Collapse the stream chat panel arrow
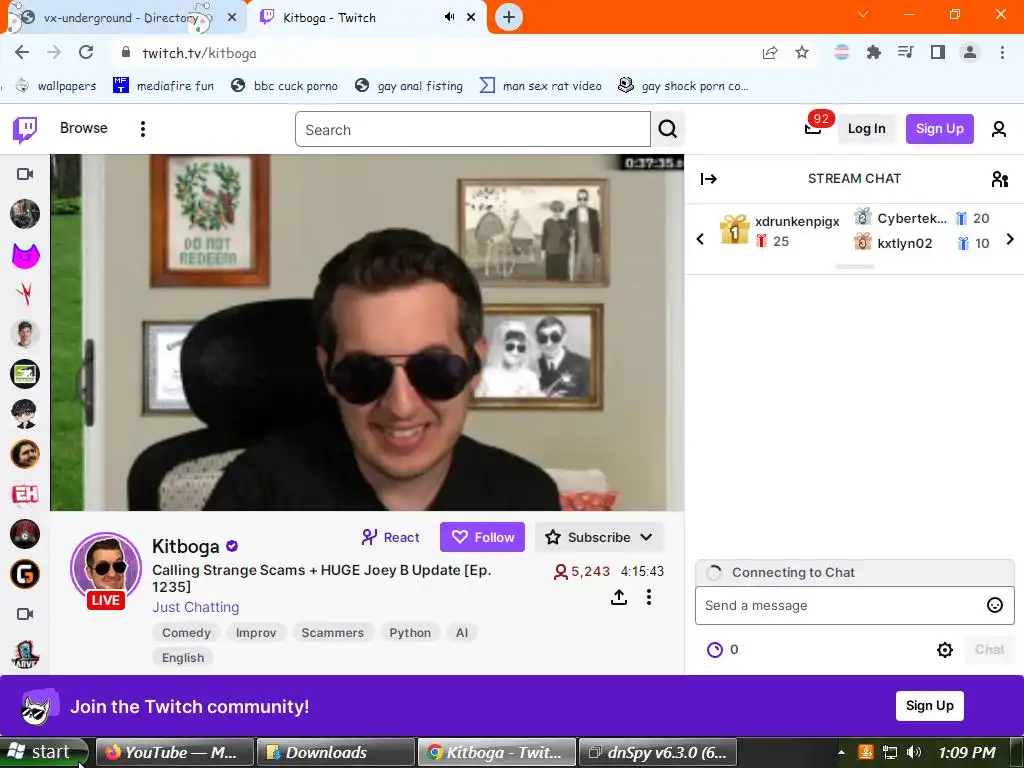Image resolution: width=1024 pixels, height=768 pixels. click(x=709, y=179)
